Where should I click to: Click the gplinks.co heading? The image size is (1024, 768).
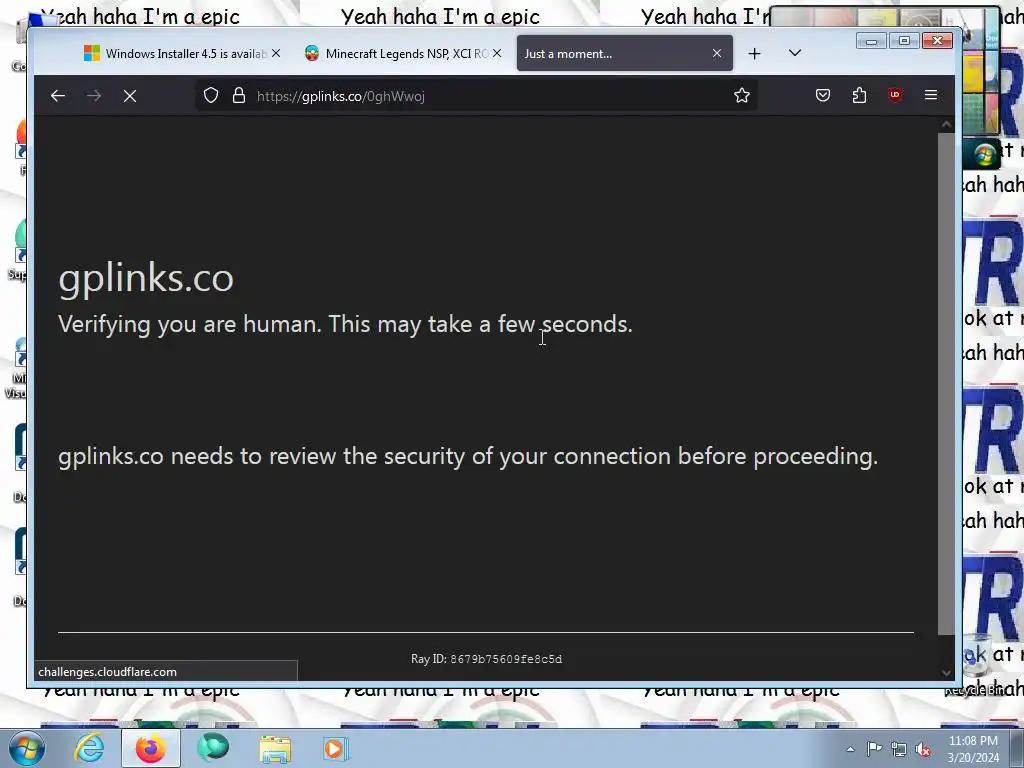point(146,278)
